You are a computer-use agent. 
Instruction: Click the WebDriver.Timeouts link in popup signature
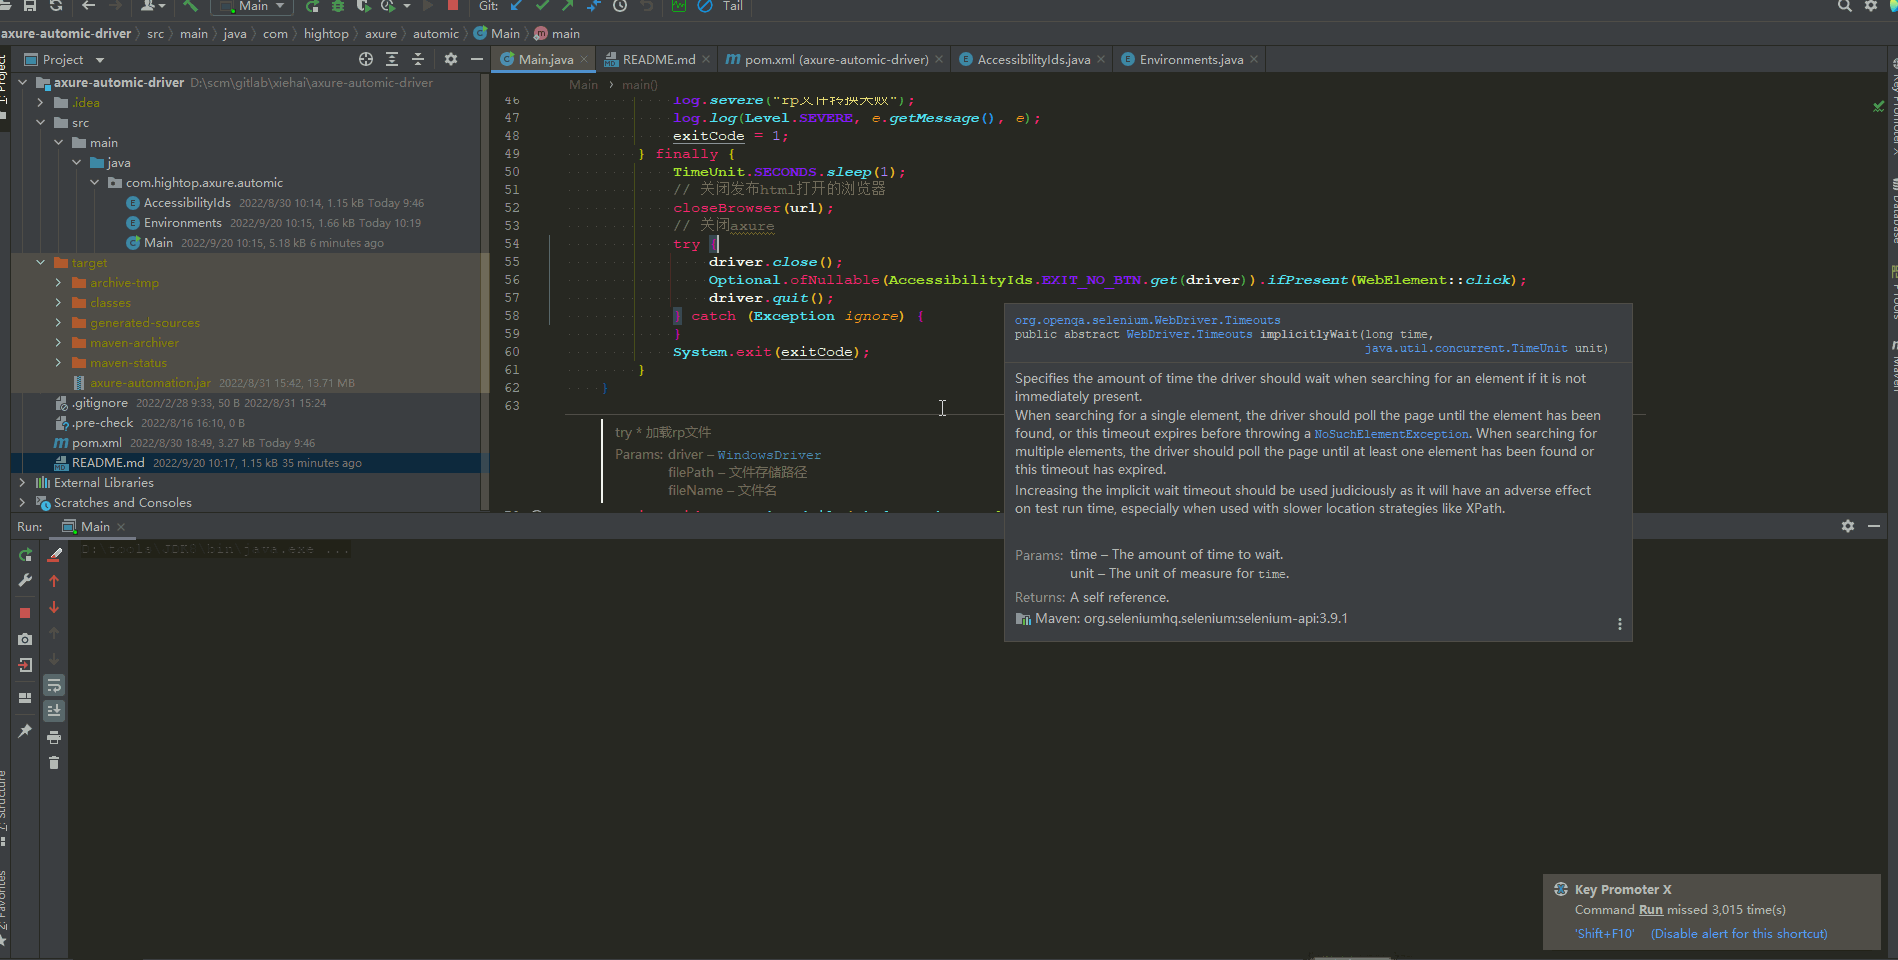(1189, 334)
